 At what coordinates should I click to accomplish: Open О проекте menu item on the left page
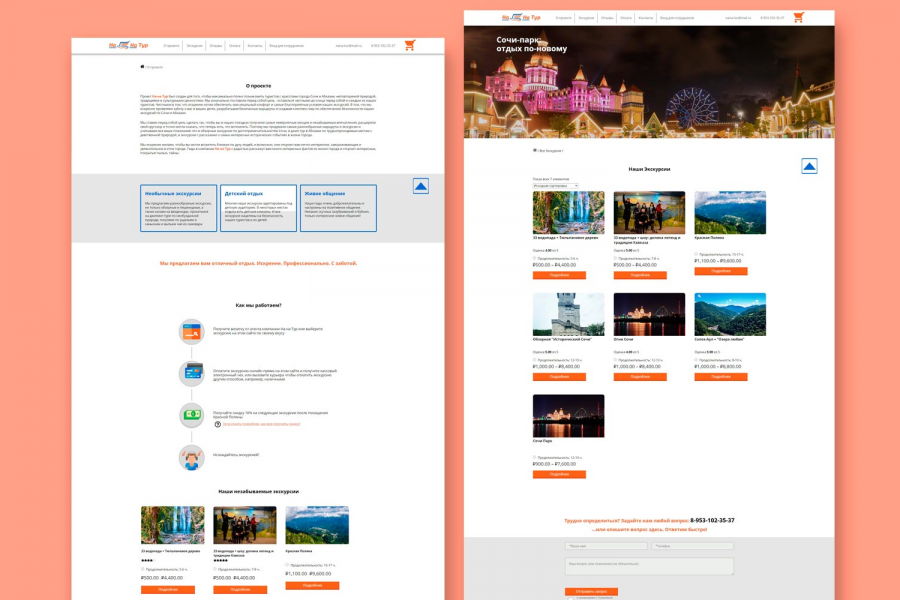pyautogui.click(x=171, y=45)
